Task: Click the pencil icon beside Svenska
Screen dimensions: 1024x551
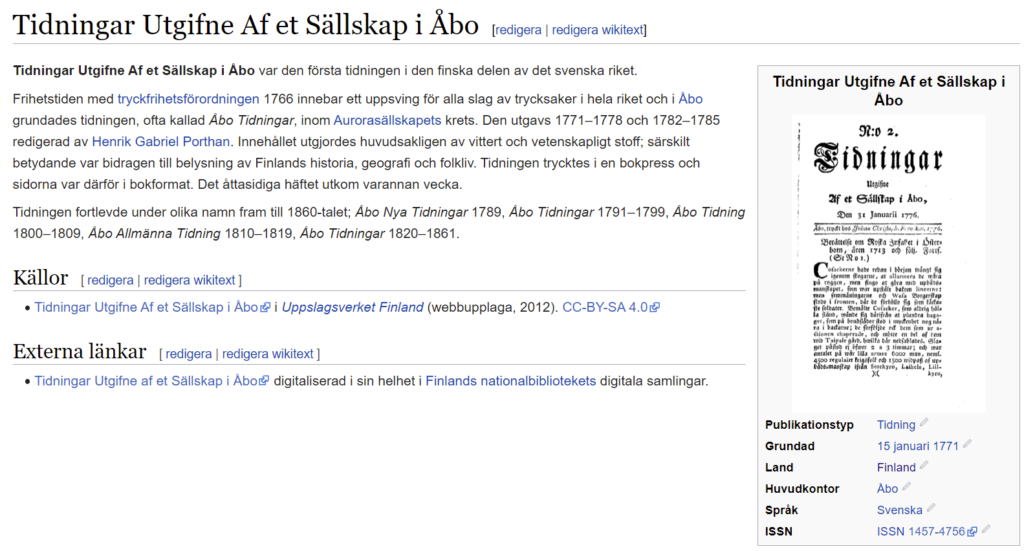Action: pyautogui.click(x=932, y=509)
